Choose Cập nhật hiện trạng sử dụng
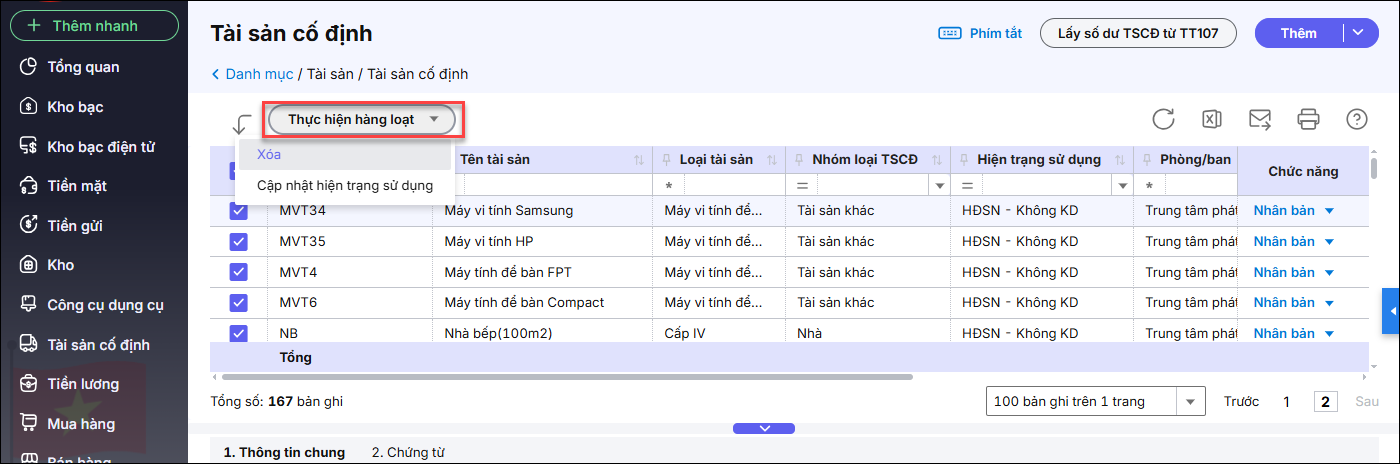This screenshot has width=1400, height=464. click(x=344, y=185)
